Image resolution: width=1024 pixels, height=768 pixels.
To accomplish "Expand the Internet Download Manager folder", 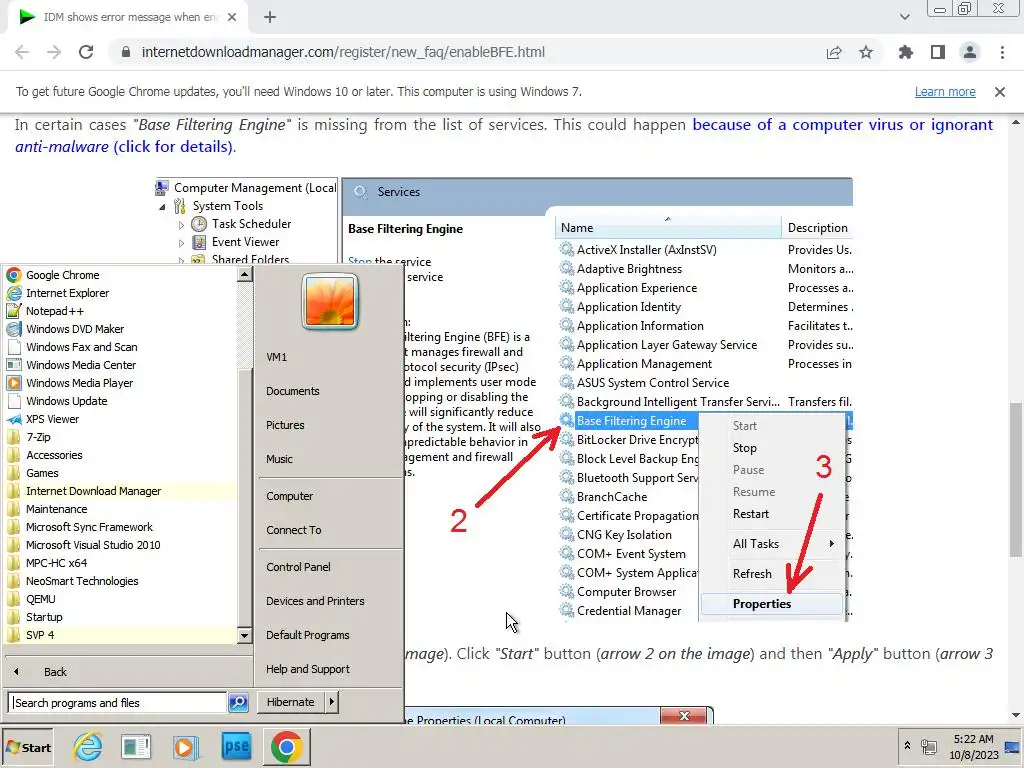I will (x=93, y=491).
